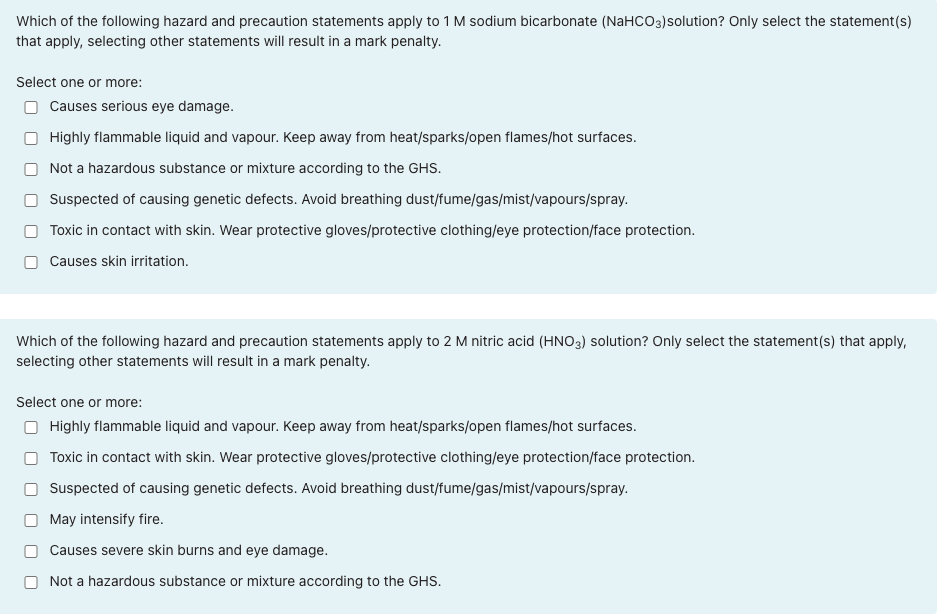Tick 'Not a hazardous substance' for sodium bicarbonate
942x615 pixels.
31,169
